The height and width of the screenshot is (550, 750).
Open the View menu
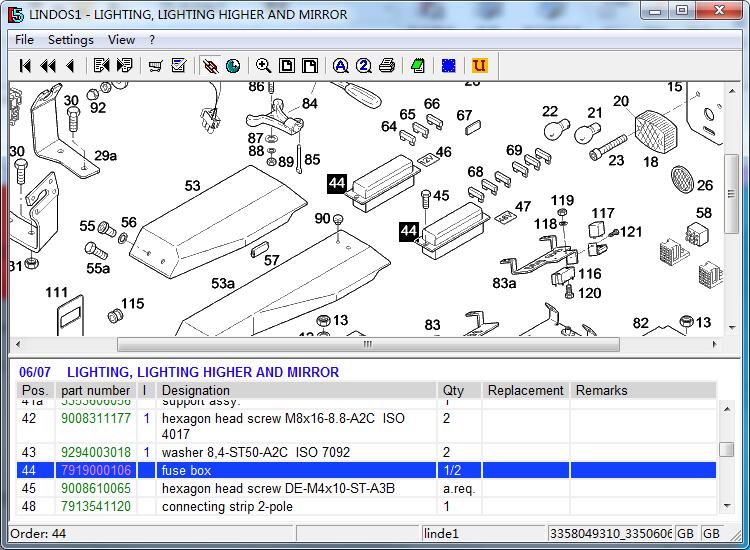(x=121, y=40)
